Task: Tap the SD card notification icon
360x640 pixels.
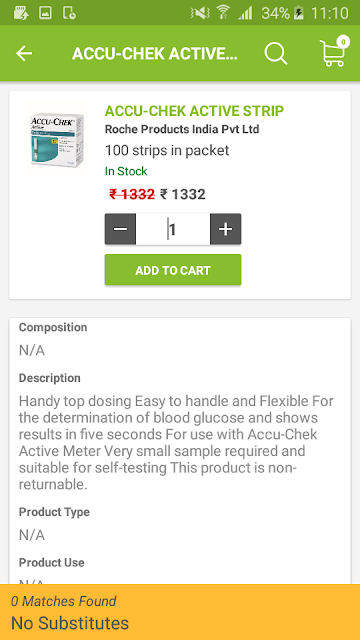Action: 21,13
